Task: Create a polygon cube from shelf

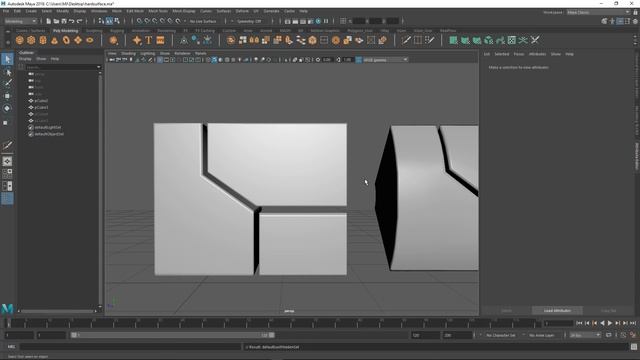Action: (31, 40)
